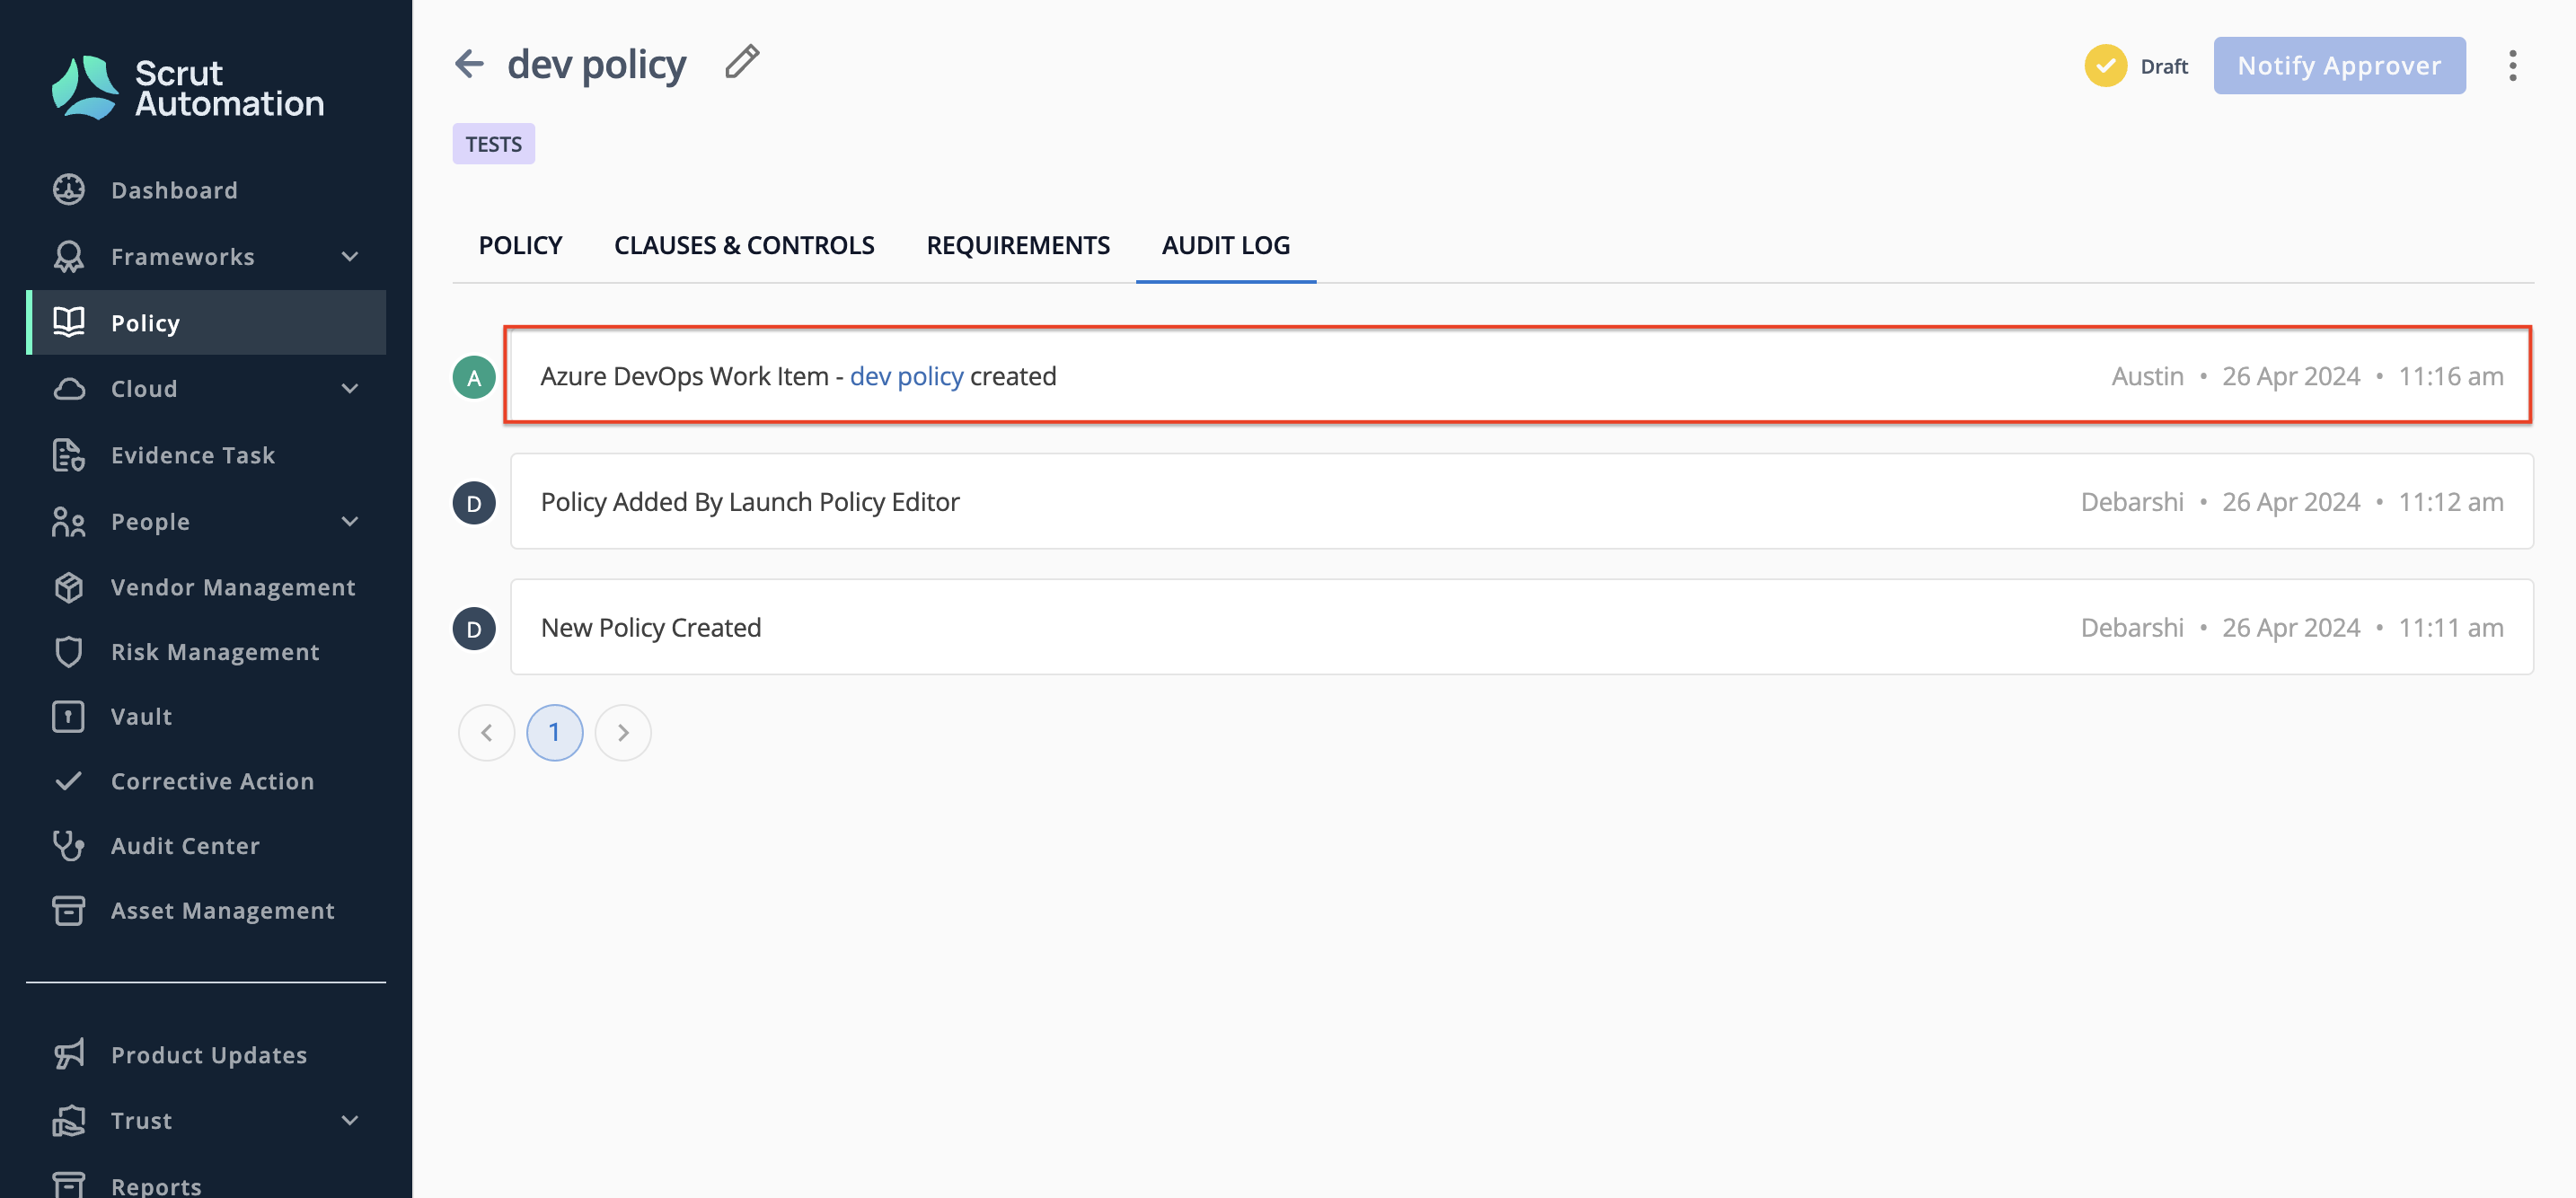The image size is (2576, 1198).
Task: Expand the Frameworks chevron
Action: click(x=350, y=257)
